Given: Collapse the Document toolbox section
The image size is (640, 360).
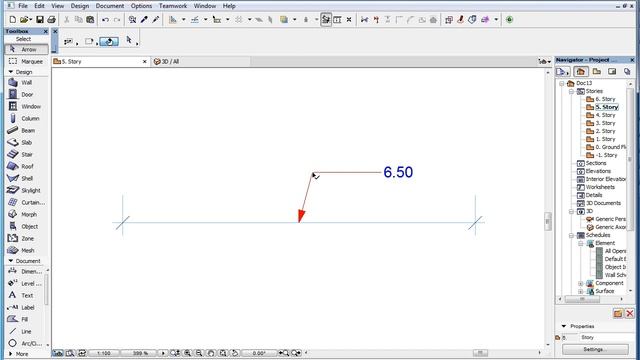Looking at the screenshot, I should (11, 261).
